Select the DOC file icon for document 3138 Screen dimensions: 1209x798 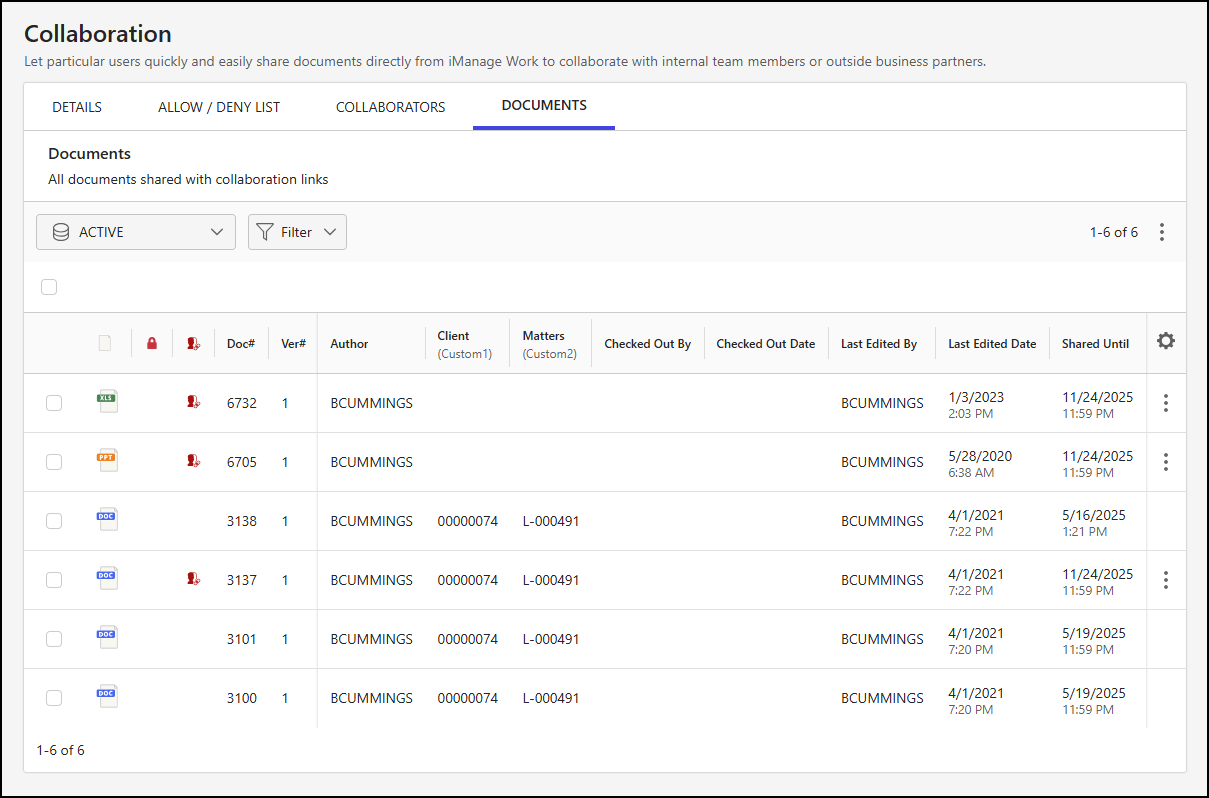tap(107, 519)
